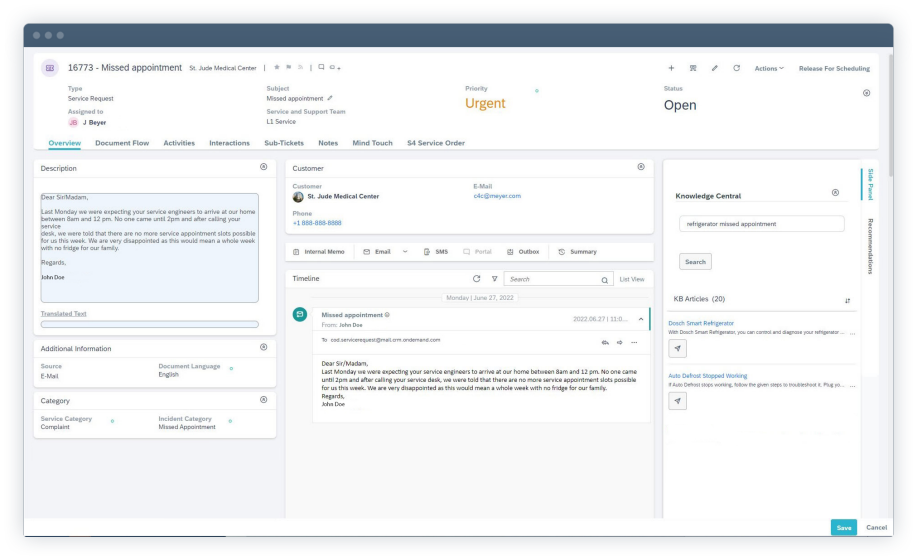Image resolution: width=917 pixels, height=560 pixels.
Task: Click the Save button
Action: pos(843,527)
